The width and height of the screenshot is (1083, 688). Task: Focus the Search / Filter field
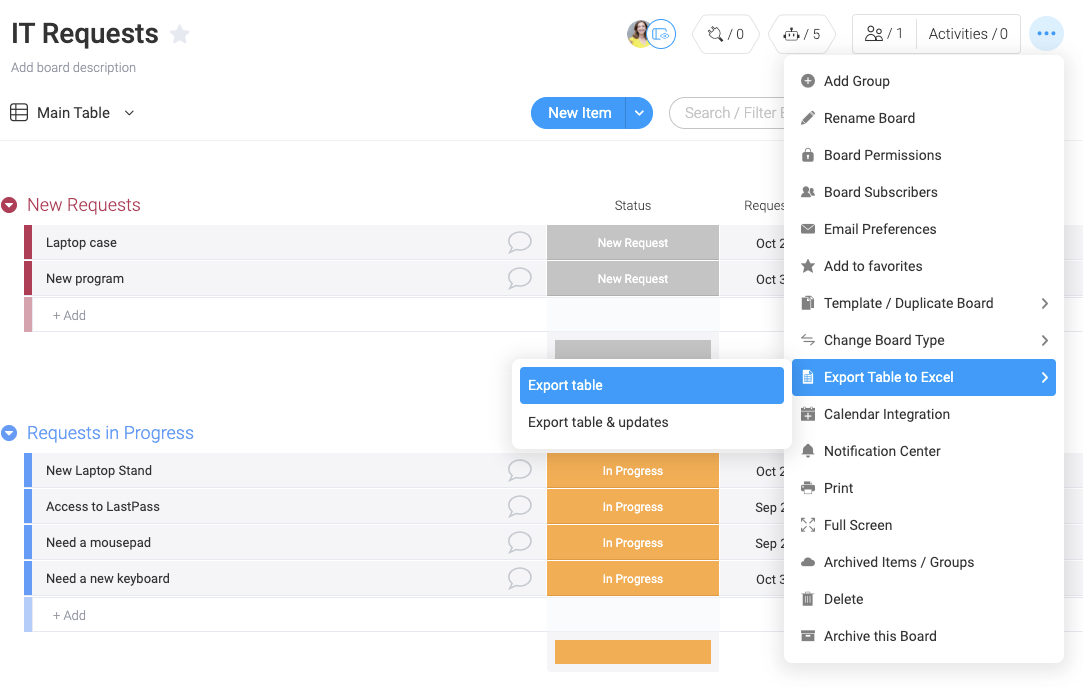pos(728,113)
